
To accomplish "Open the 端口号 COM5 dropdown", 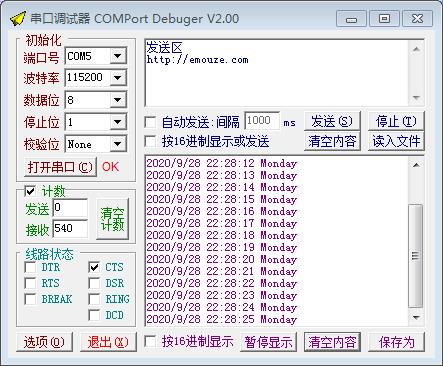I will click(118, 56).
